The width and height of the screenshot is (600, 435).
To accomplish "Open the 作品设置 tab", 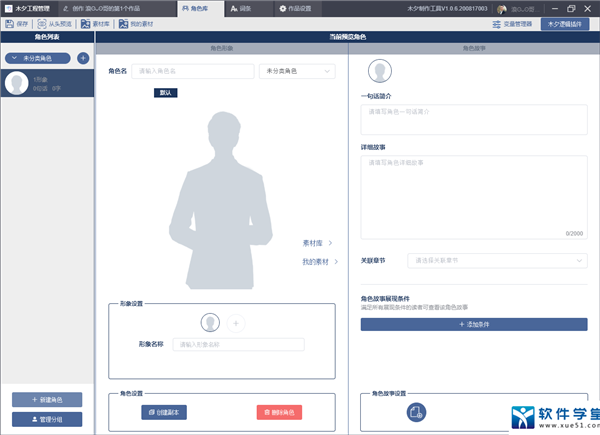I will coord(298,8).
